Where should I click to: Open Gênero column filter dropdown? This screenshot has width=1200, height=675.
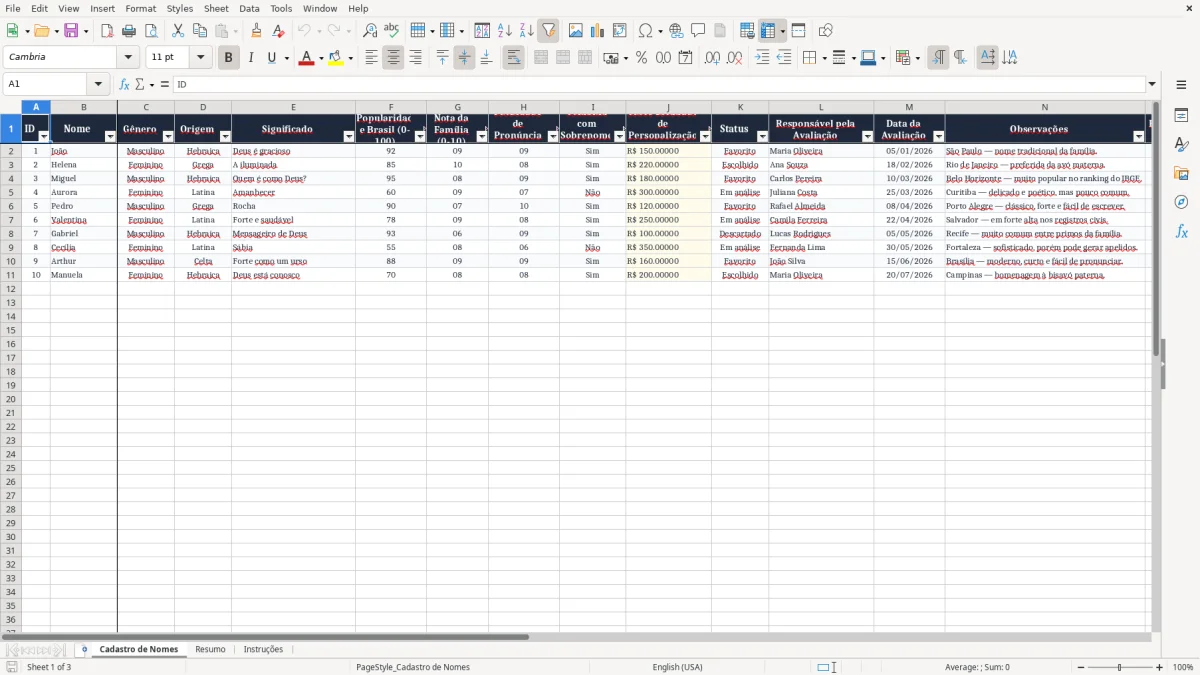click(x=168, y=136)
